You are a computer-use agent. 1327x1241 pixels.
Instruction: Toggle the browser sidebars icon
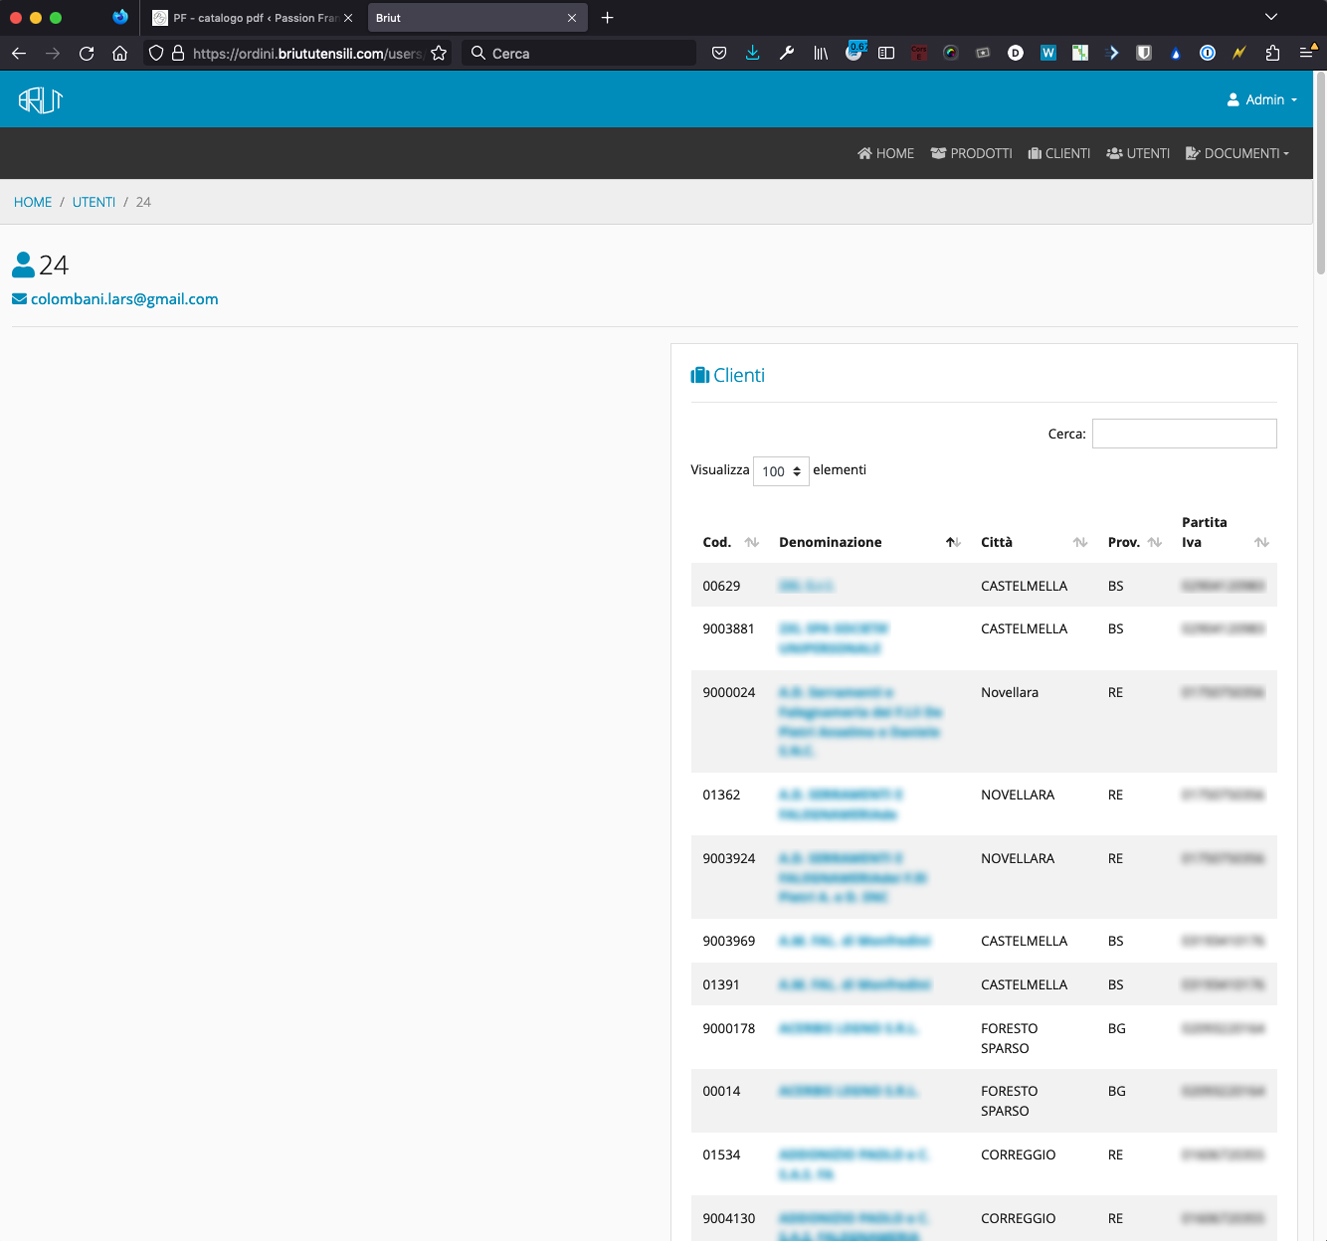tap(886, 53)
